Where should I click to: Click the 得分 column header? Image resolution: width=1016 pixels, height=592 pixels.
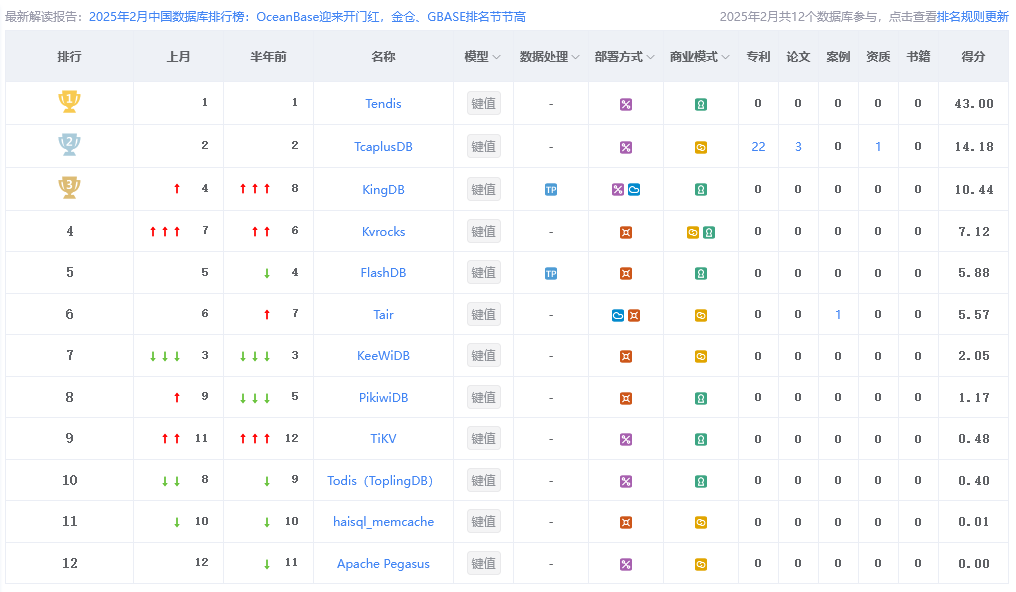[973, 57]
